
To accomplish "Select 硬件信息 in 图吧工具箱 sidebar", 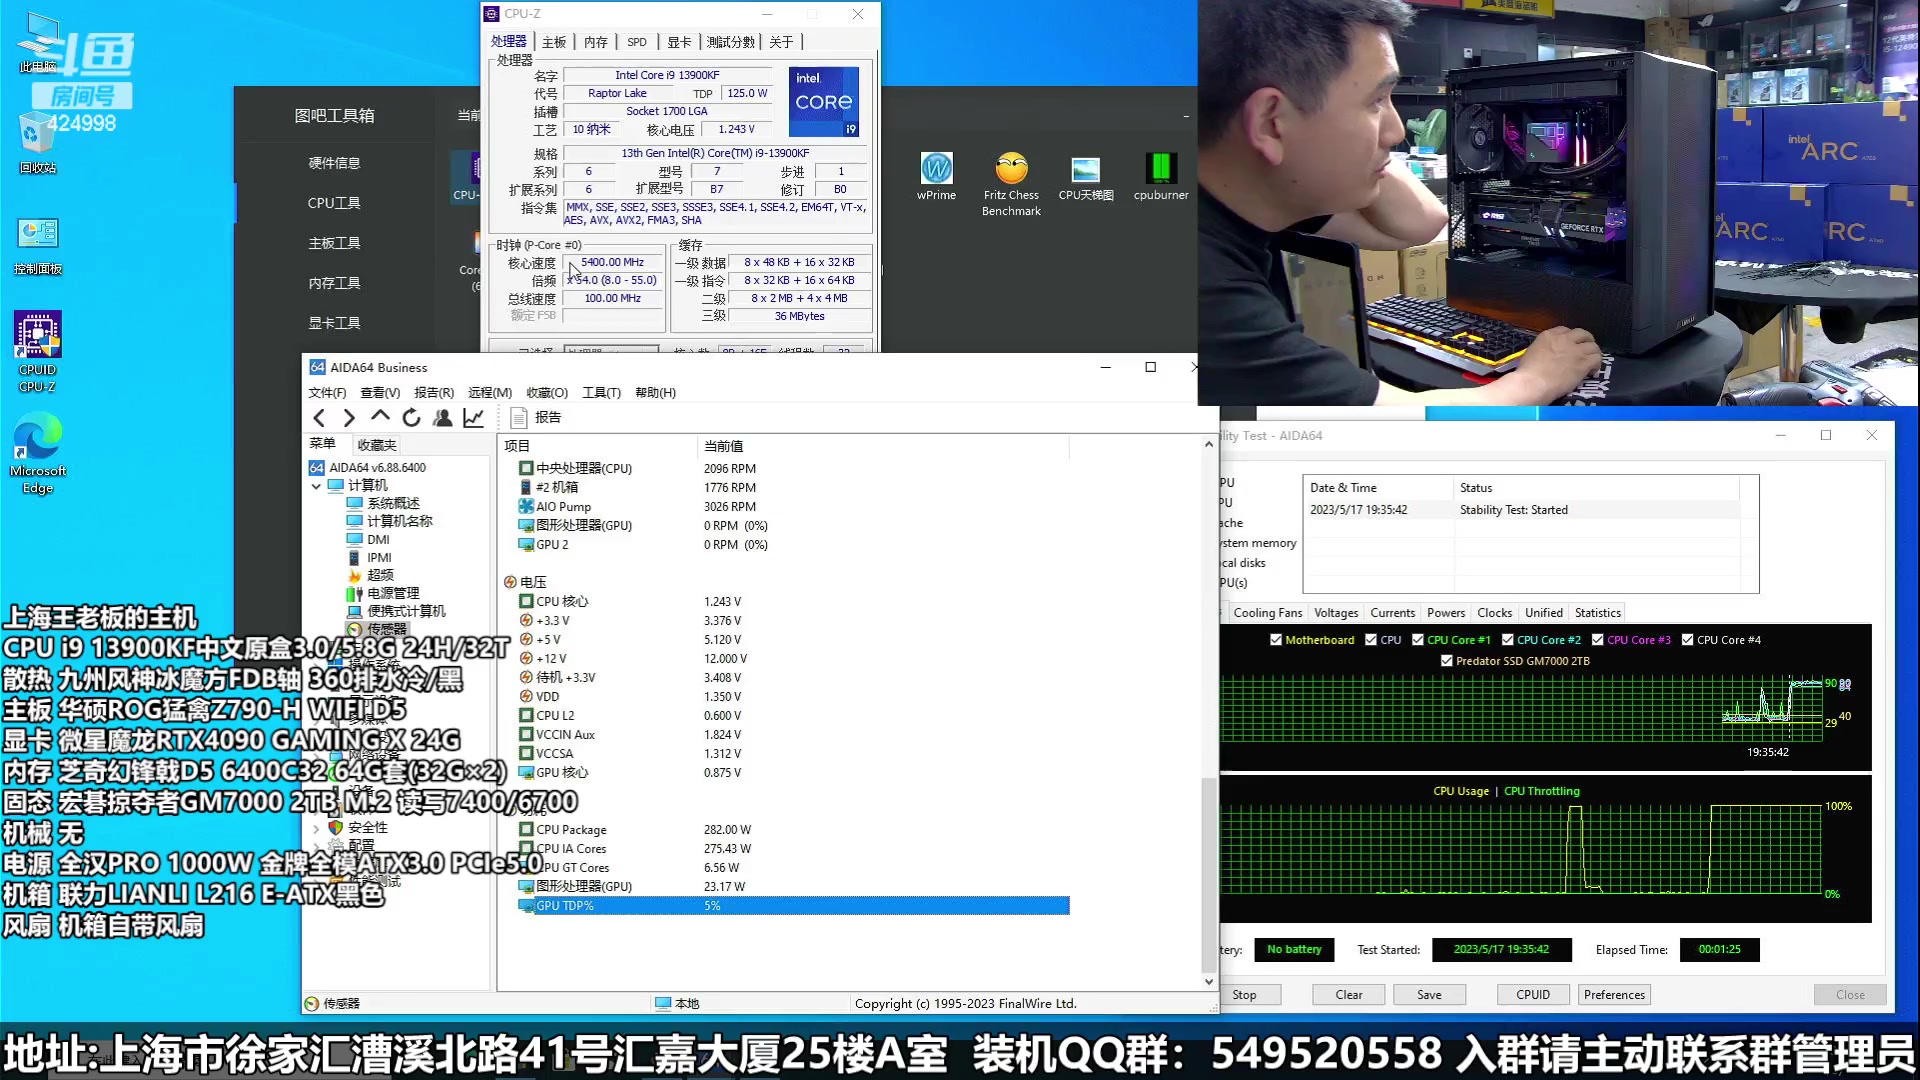I will click(x=334, y=163).
